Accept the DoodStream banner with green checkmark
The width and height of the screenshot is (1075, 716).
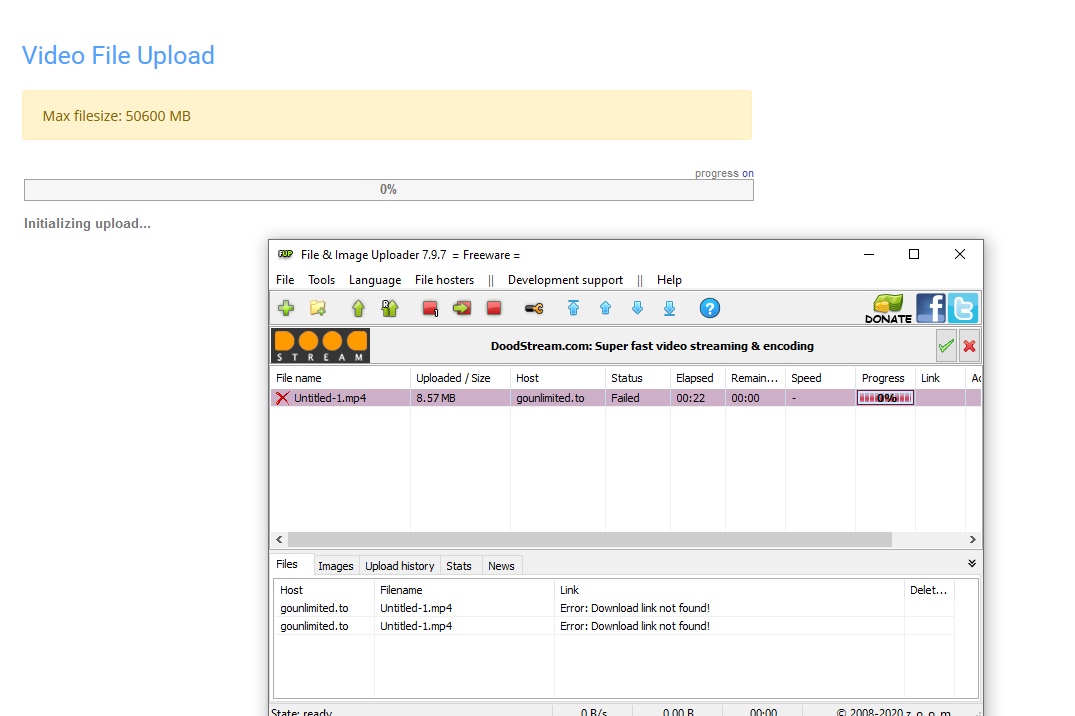coord(946,346)
